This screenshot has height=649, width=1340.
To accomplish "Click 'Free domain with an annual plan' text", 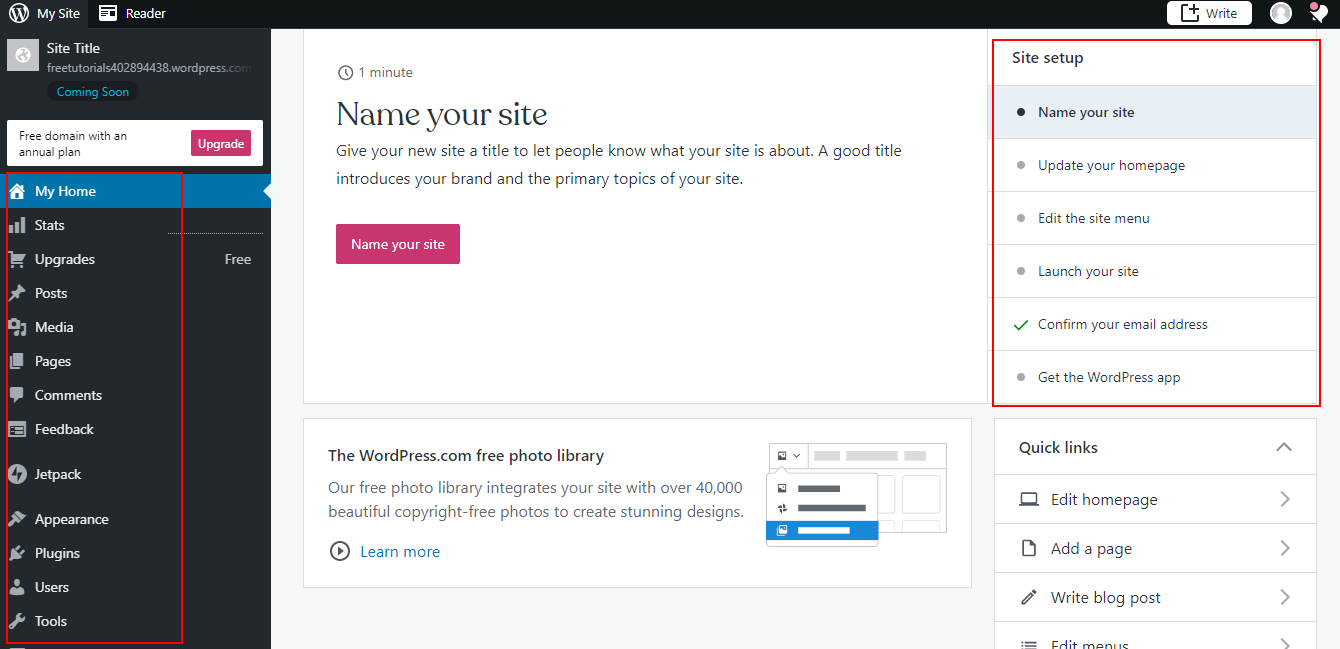I will 73,144.
